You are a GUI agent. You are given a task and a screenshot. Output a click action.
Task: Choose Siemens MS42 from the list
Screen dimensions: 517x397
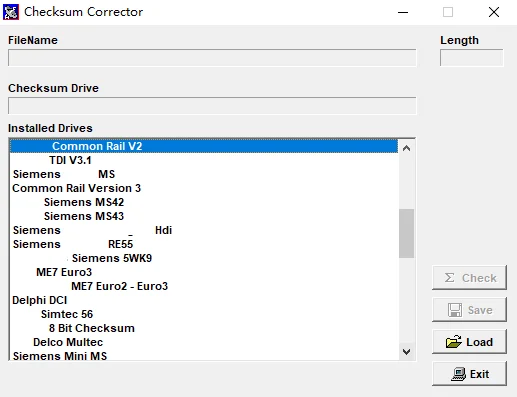(x=84, y=202)
